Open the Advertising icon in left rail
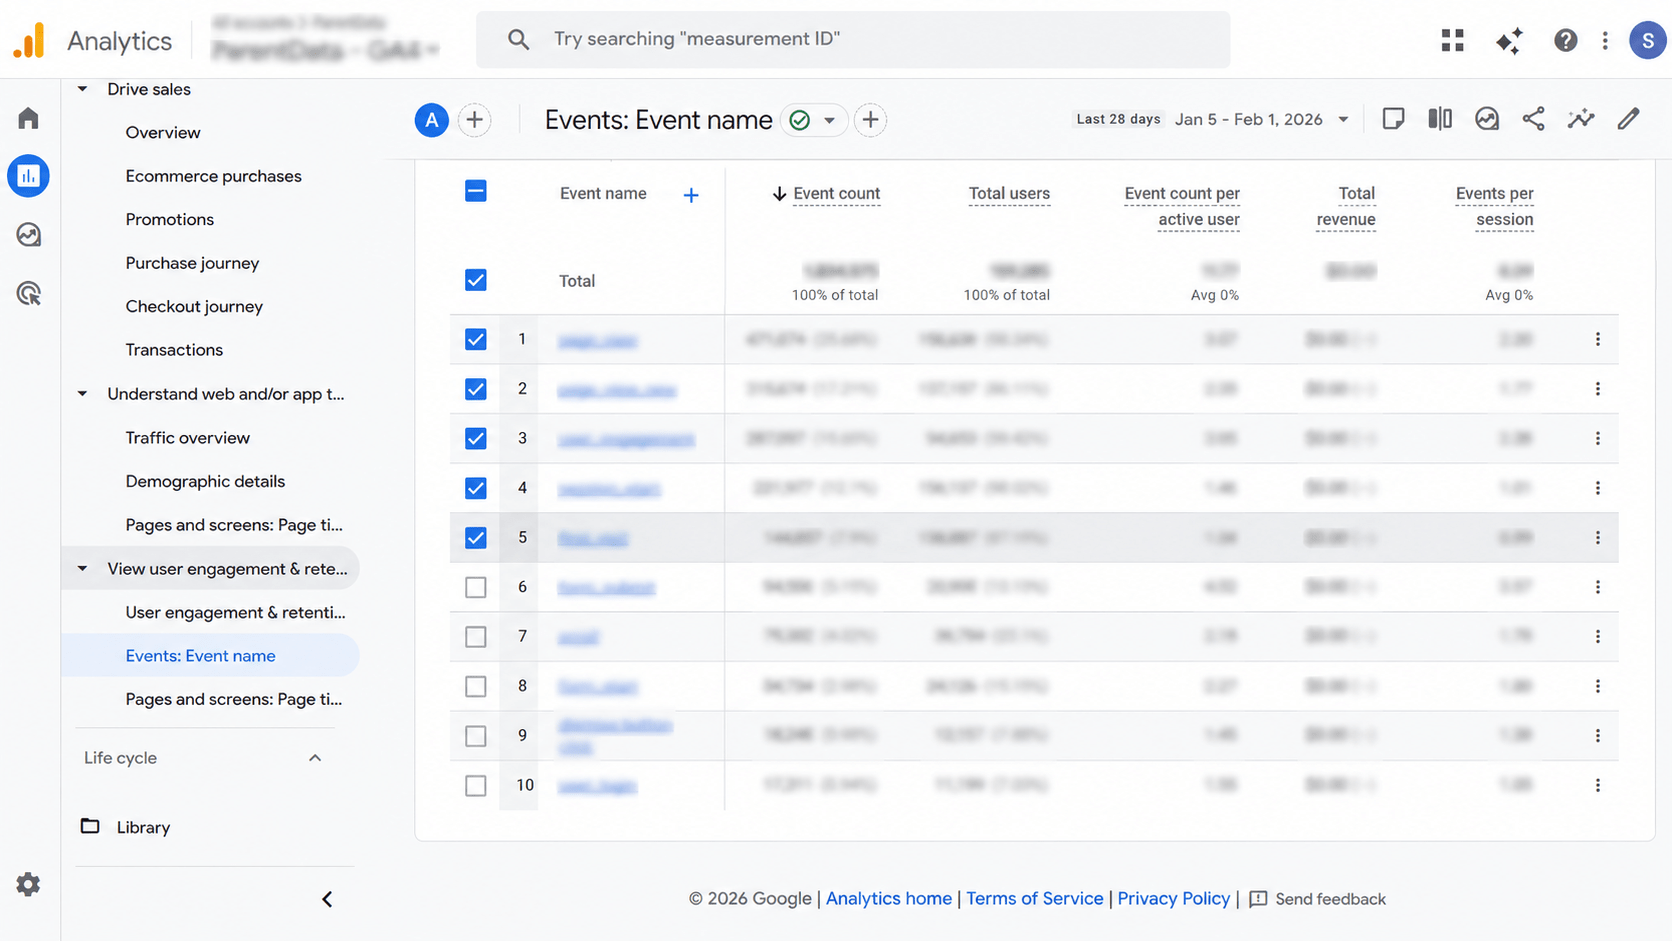The image size is (1672, 941). click(x=28, y=293)
